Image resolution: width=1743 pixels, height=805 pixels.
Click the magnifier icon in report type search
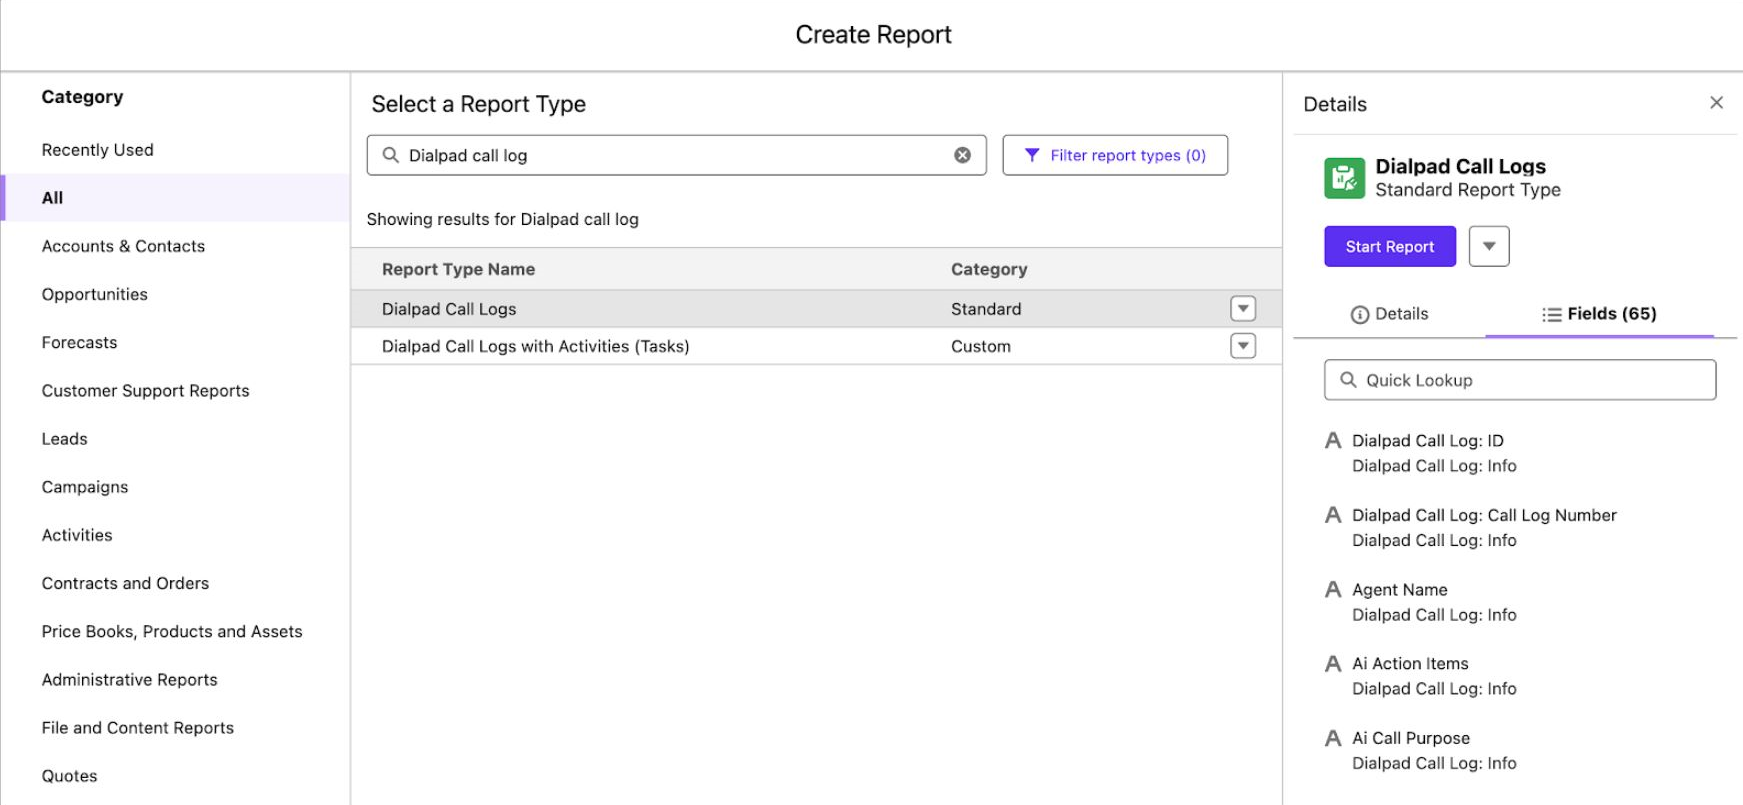[391, 155]
